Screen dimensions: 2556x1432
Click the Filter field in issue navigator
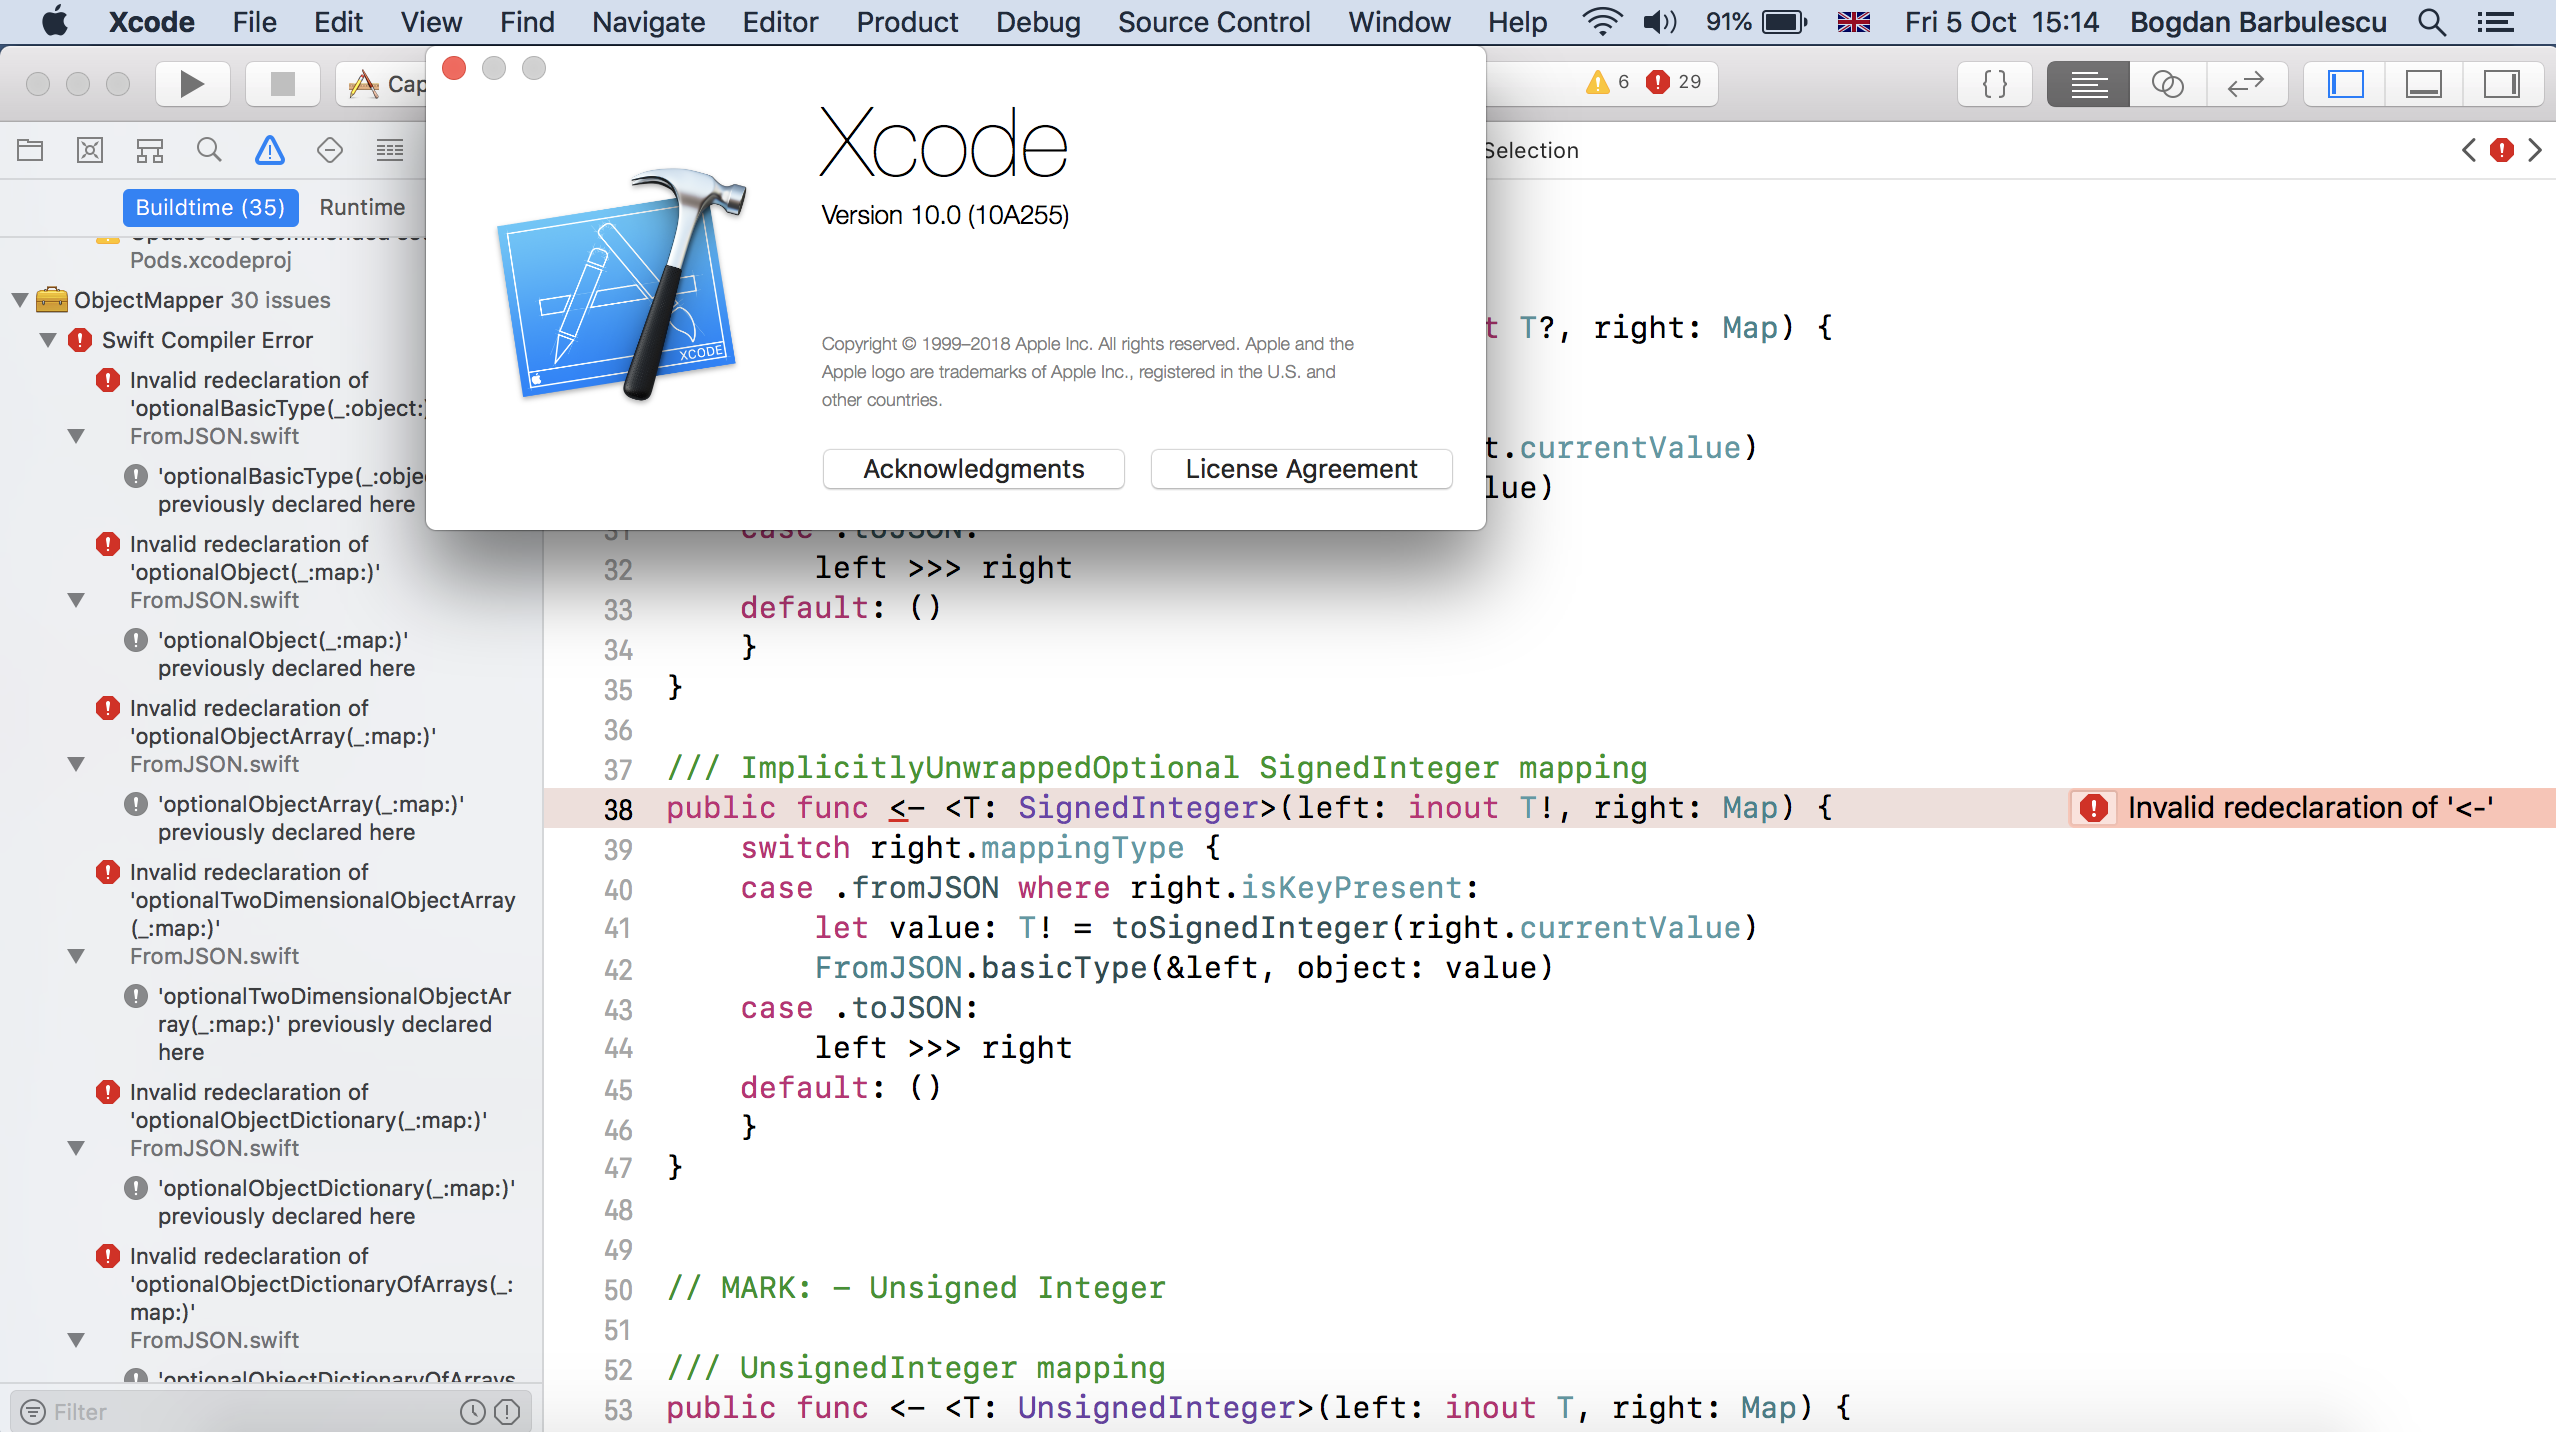coord(250,1411)
